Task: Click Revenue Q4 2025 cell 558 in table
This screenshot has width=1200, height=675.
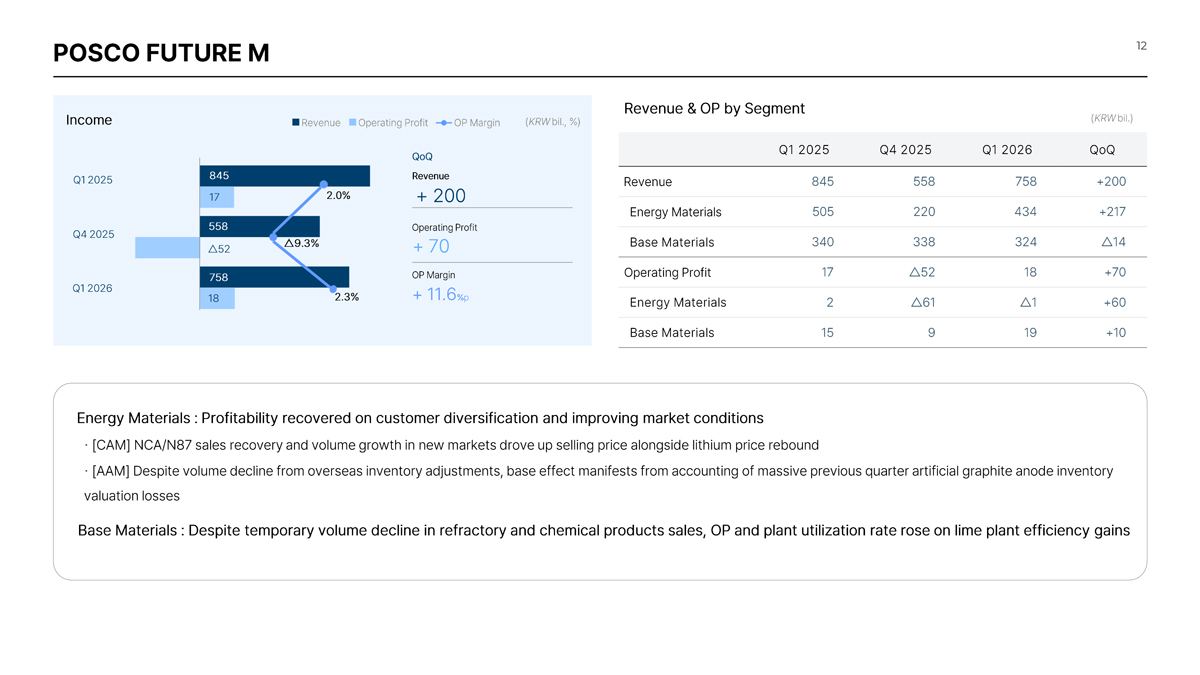Action: [x=924, y=182]
